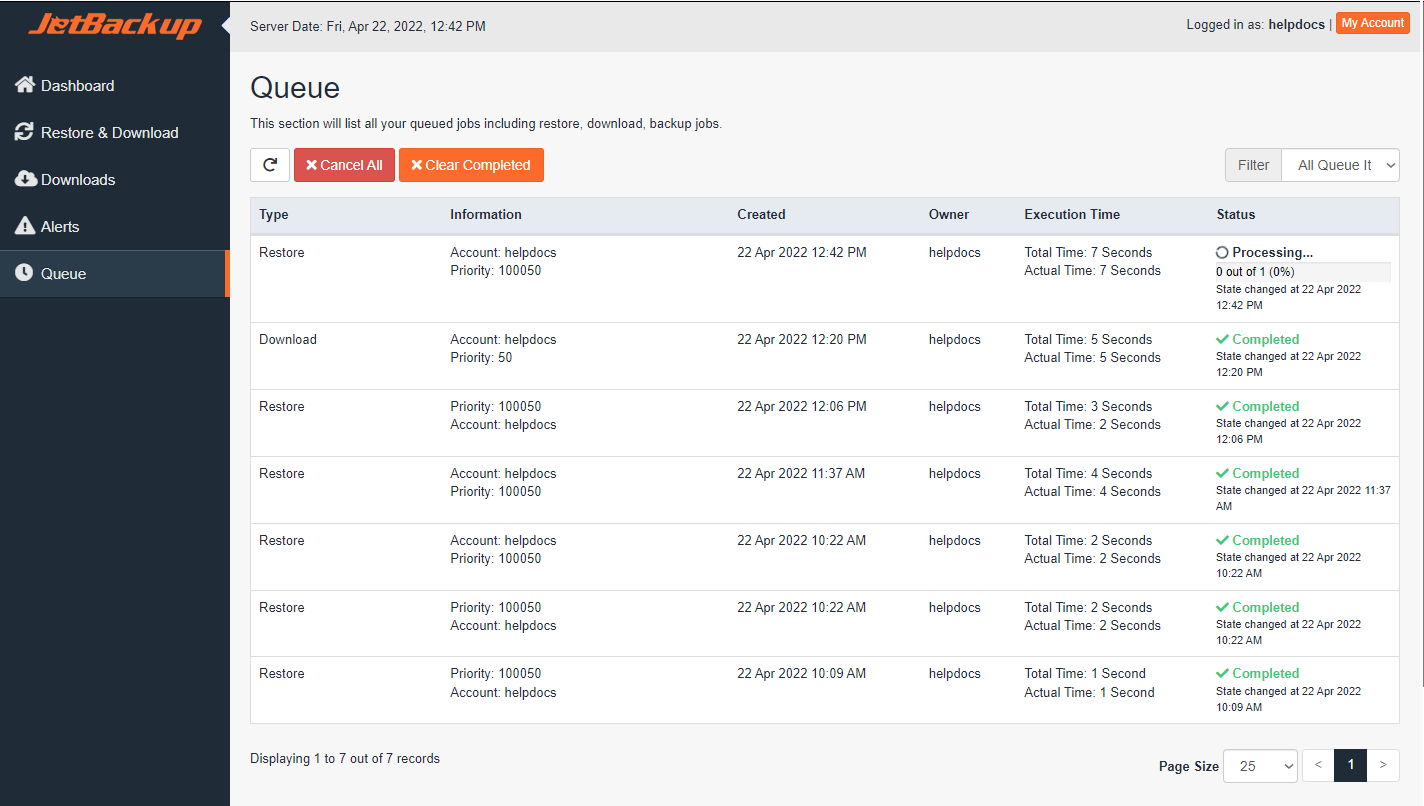The width and height of the screenshot is (1424, 806).
Task: Click the Cancel All button
Action: [x=344, y=165]
